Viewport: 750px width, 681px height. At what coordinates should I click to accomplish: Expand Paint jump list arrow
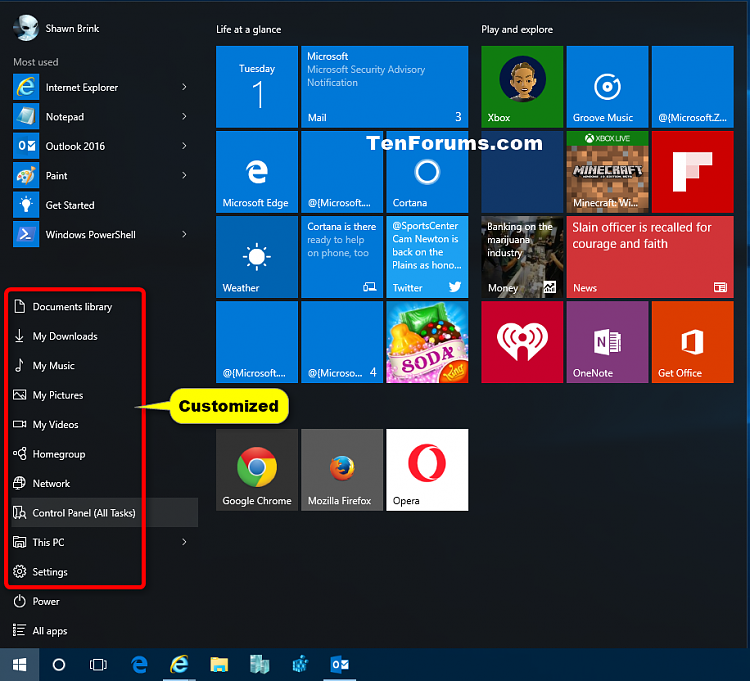coord(184,176)
